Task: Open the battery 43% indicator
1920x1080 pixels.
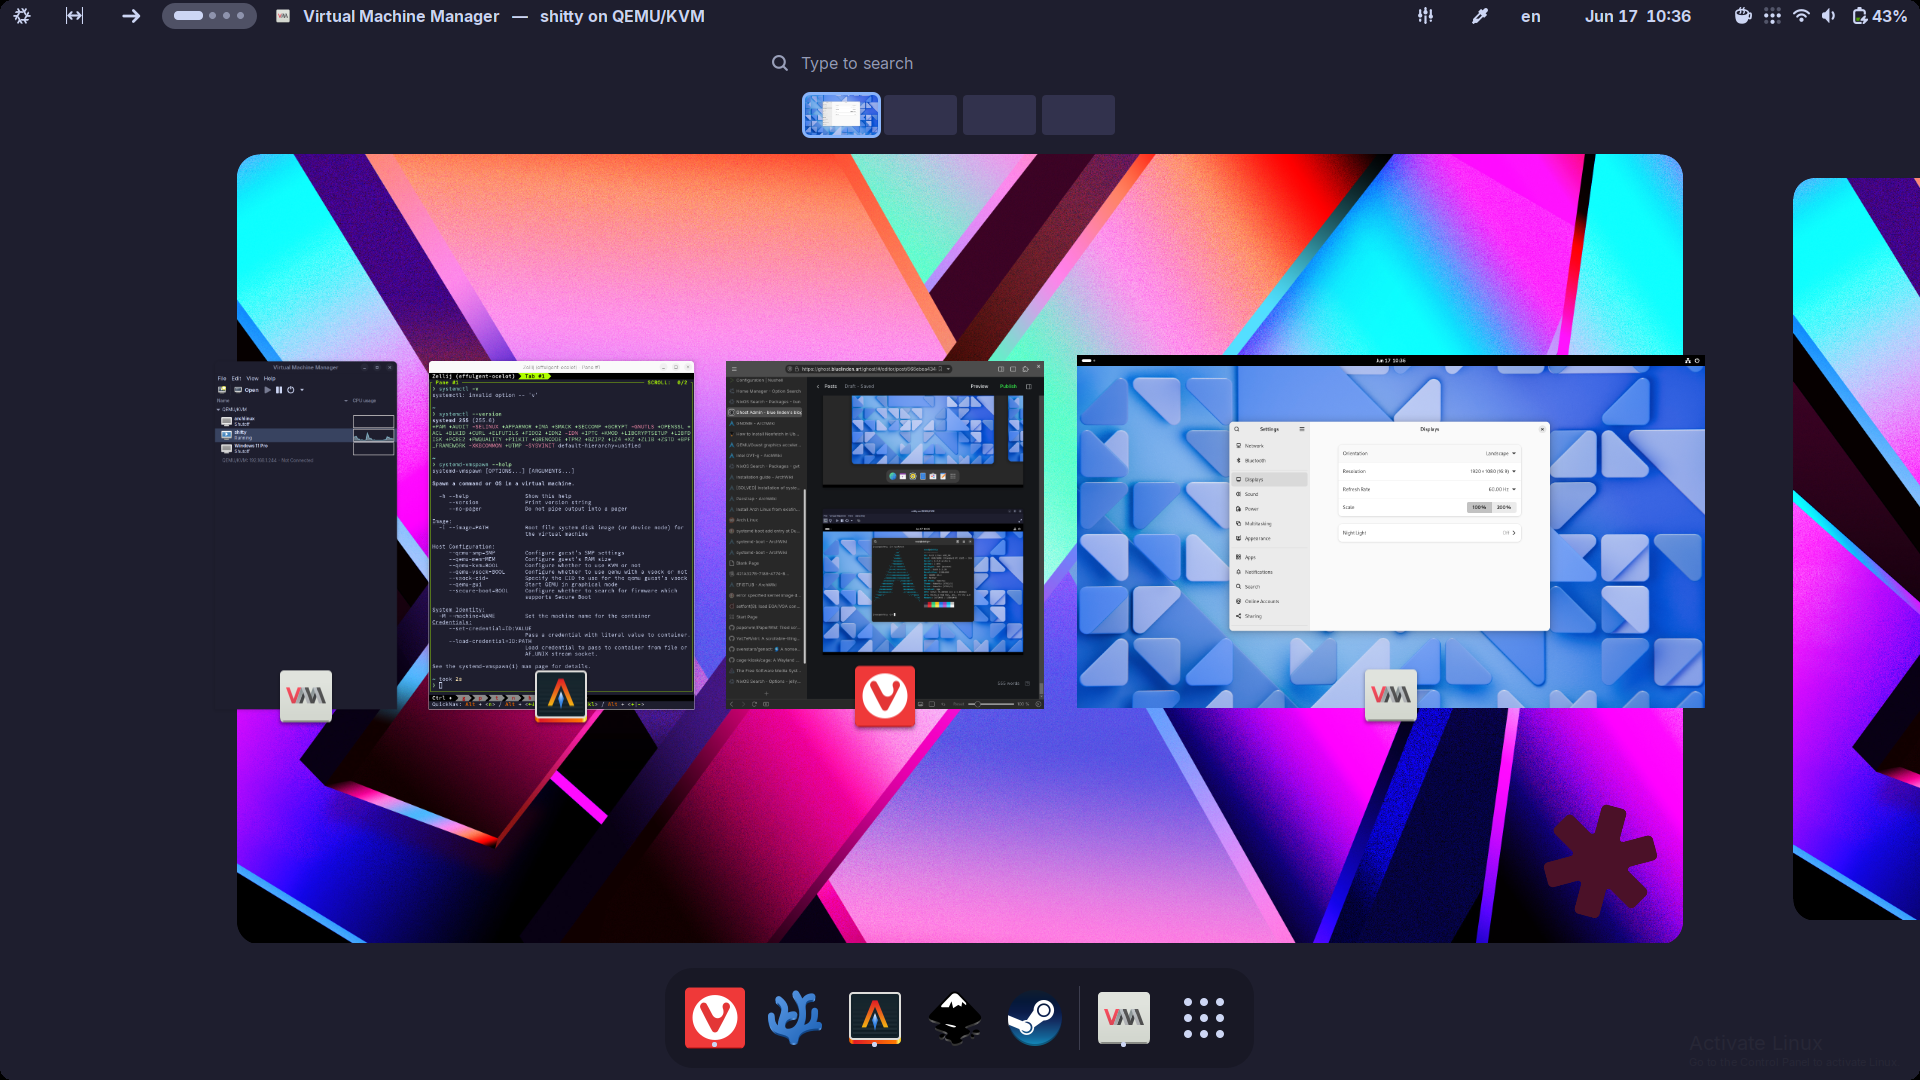Action: (1880, 16)
